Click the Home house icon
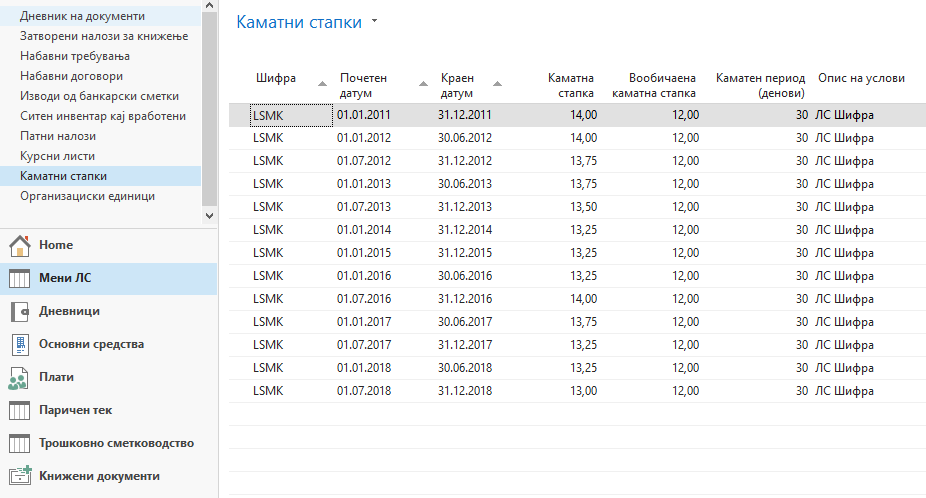This screenshot has height=498, width=926. point(19,246)
